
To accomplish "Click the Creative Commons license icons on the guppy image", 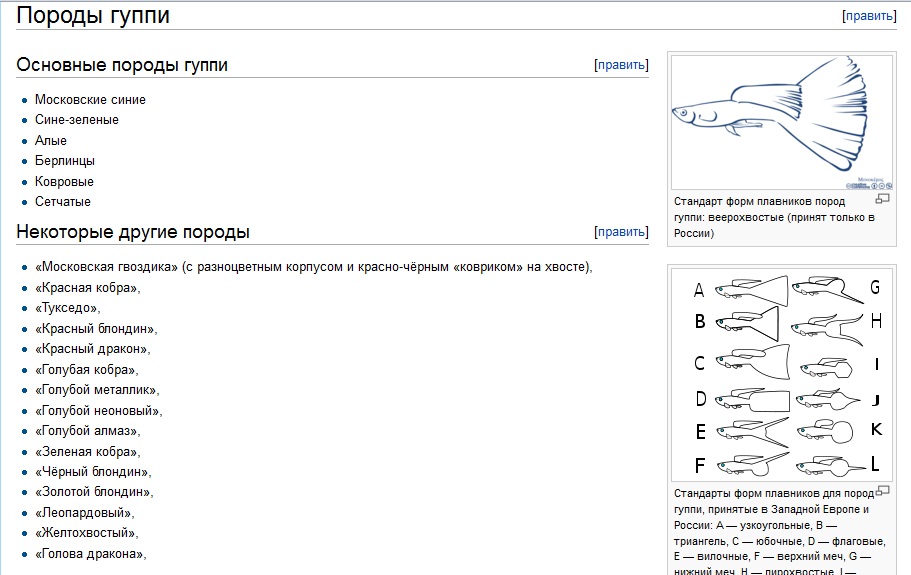I will coord(869,184).
